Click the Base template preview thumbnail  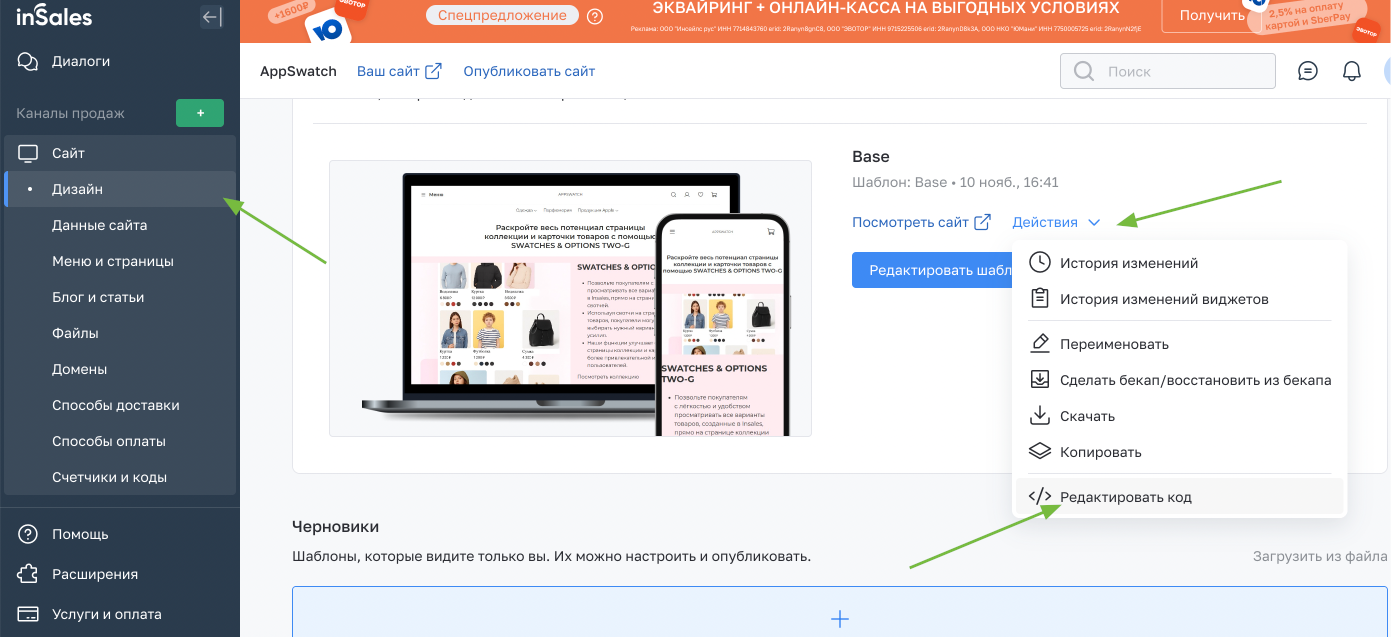(x=570, y=298)
